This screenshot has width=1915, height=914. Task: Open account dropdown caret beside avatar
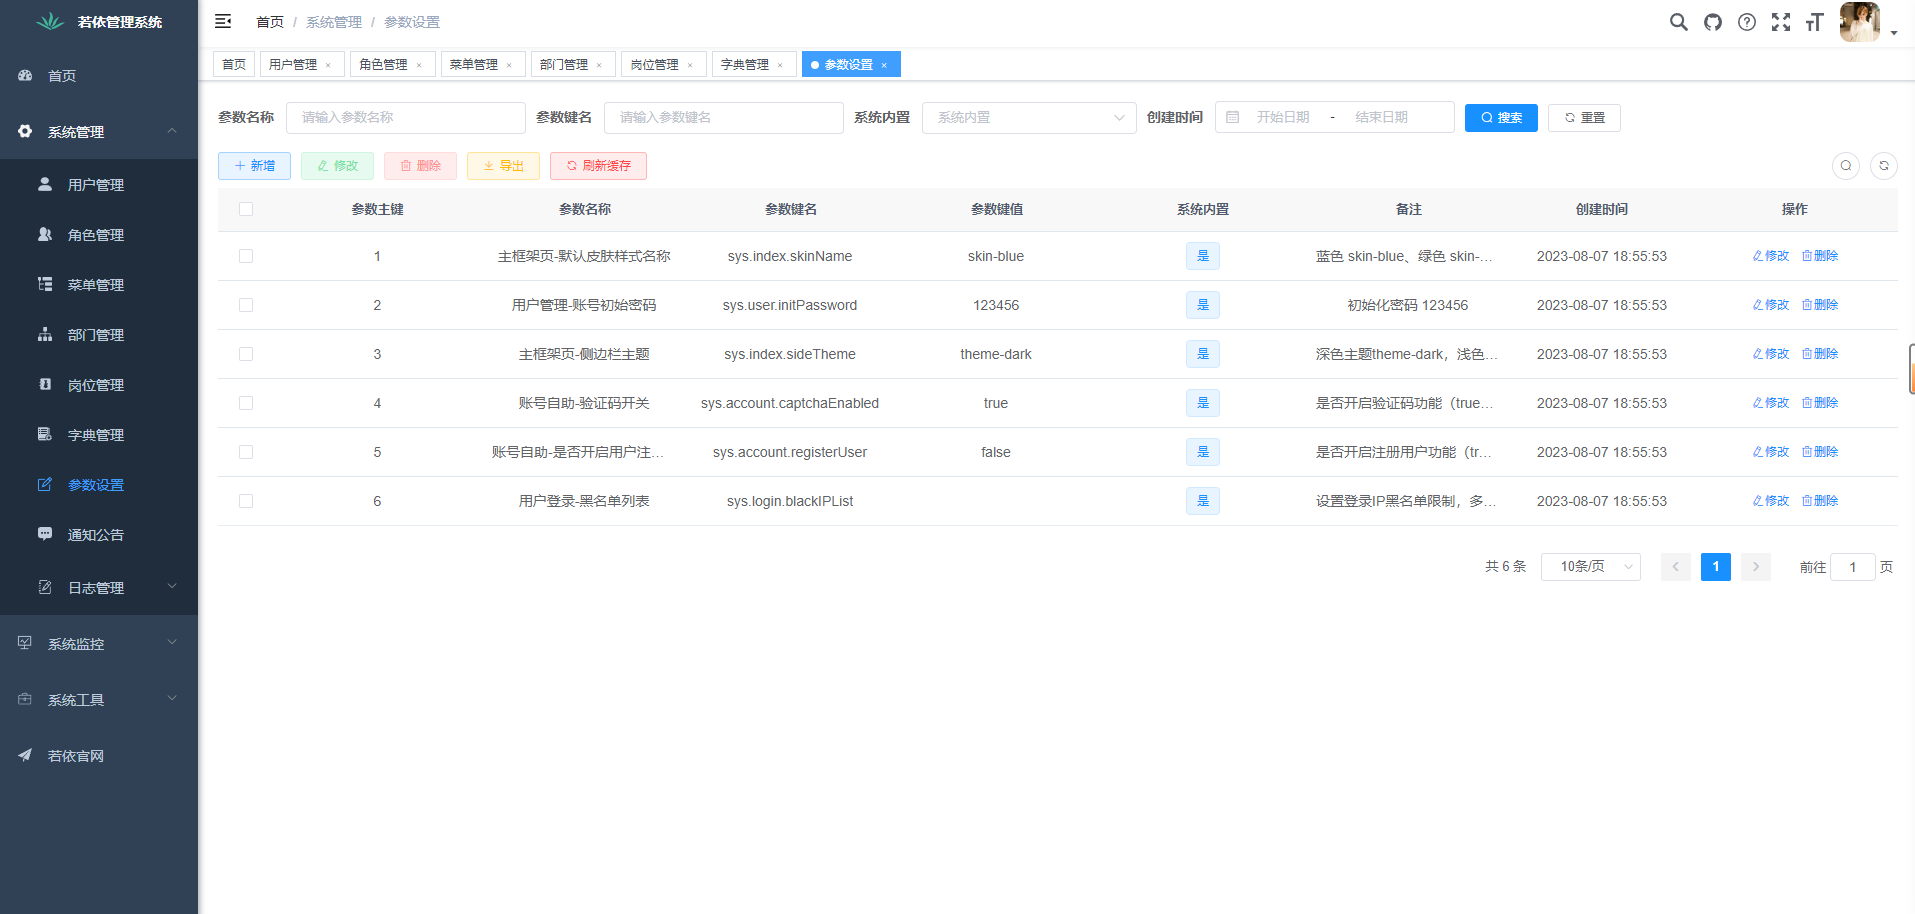[x=1894, y=33]
